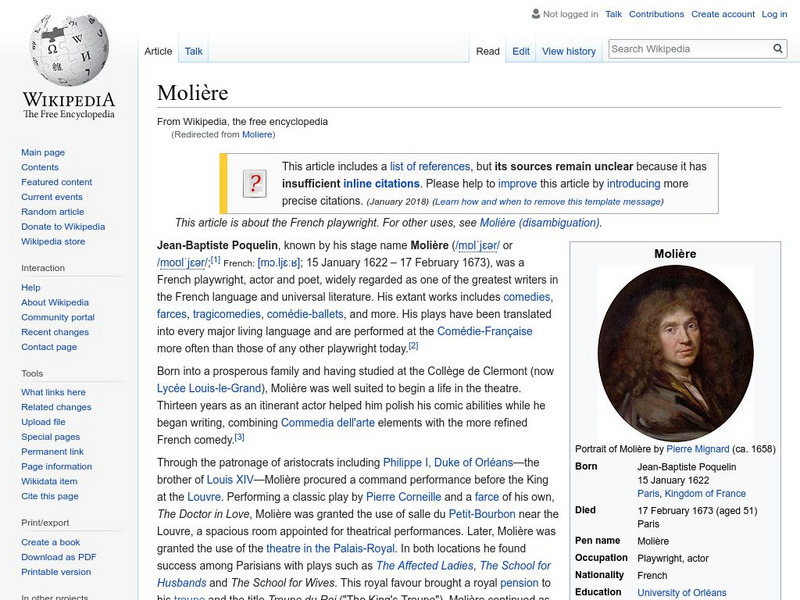Click the Moliere redirect link
Image resolution: width=800 pixels, height=600 pixels.
pyautogui.click(x=257, y=134)
